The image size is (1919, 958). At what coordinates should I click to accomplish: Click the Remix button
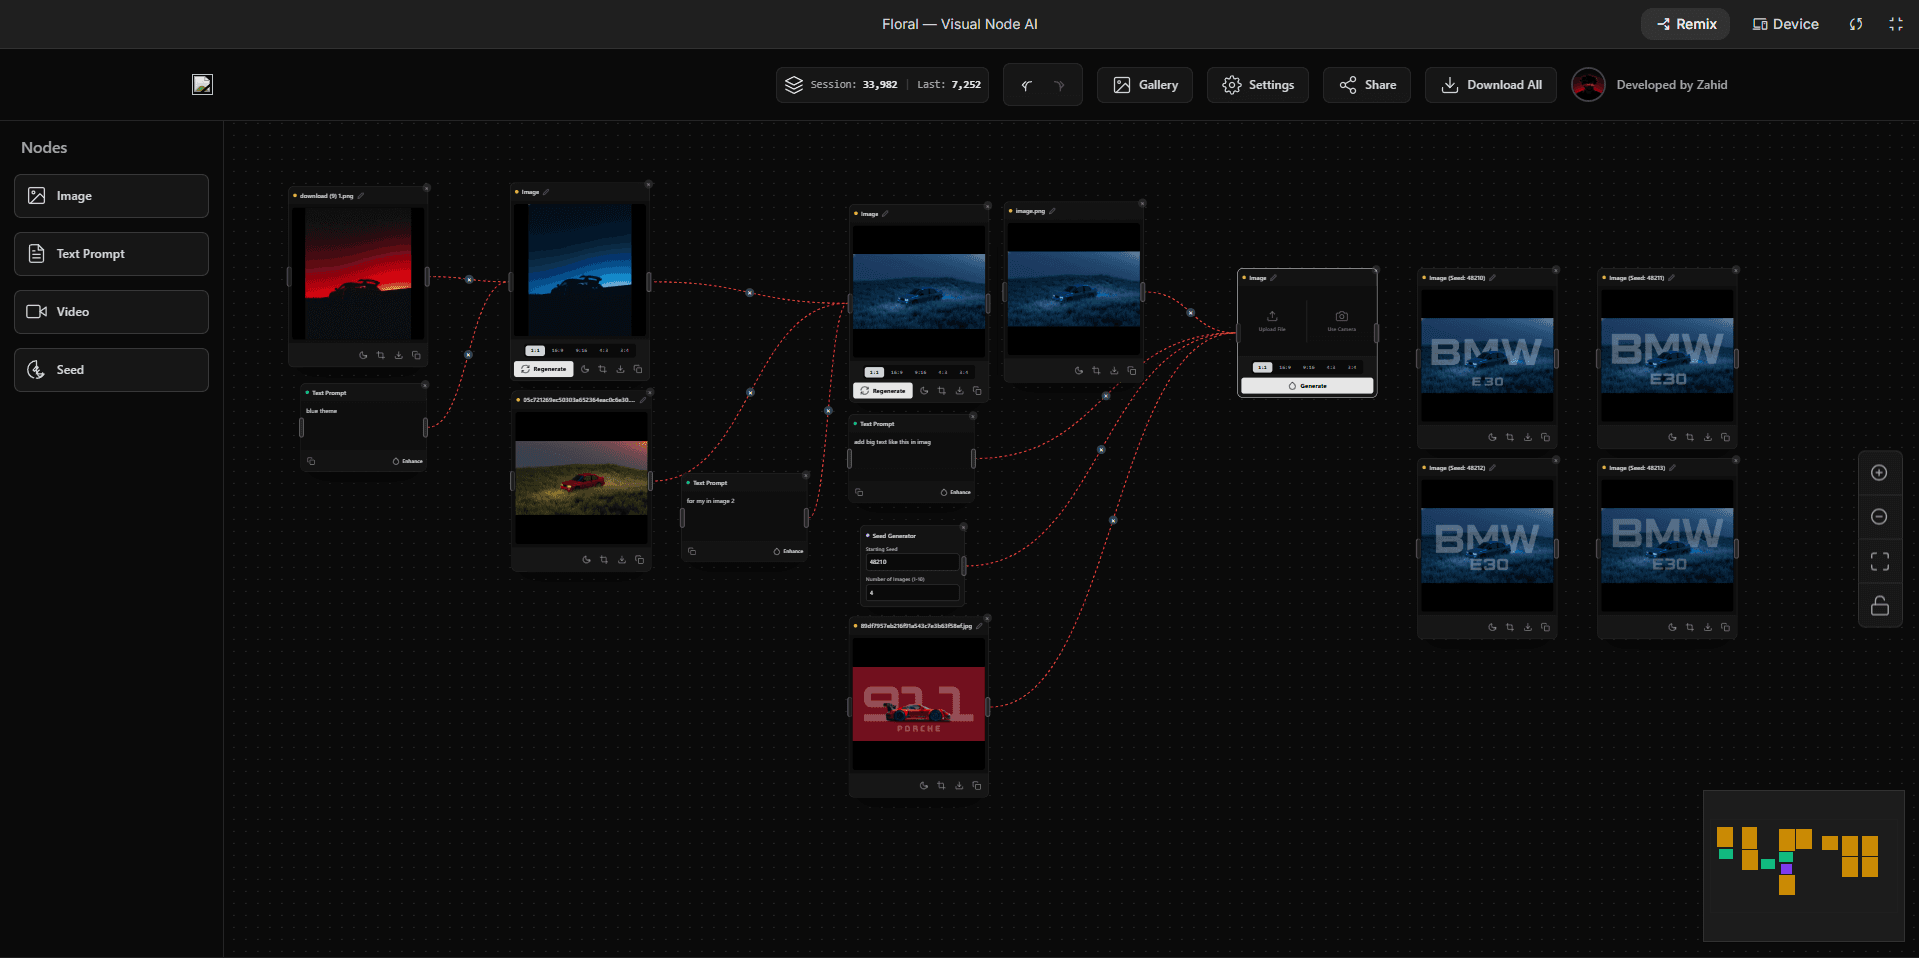1686,24
